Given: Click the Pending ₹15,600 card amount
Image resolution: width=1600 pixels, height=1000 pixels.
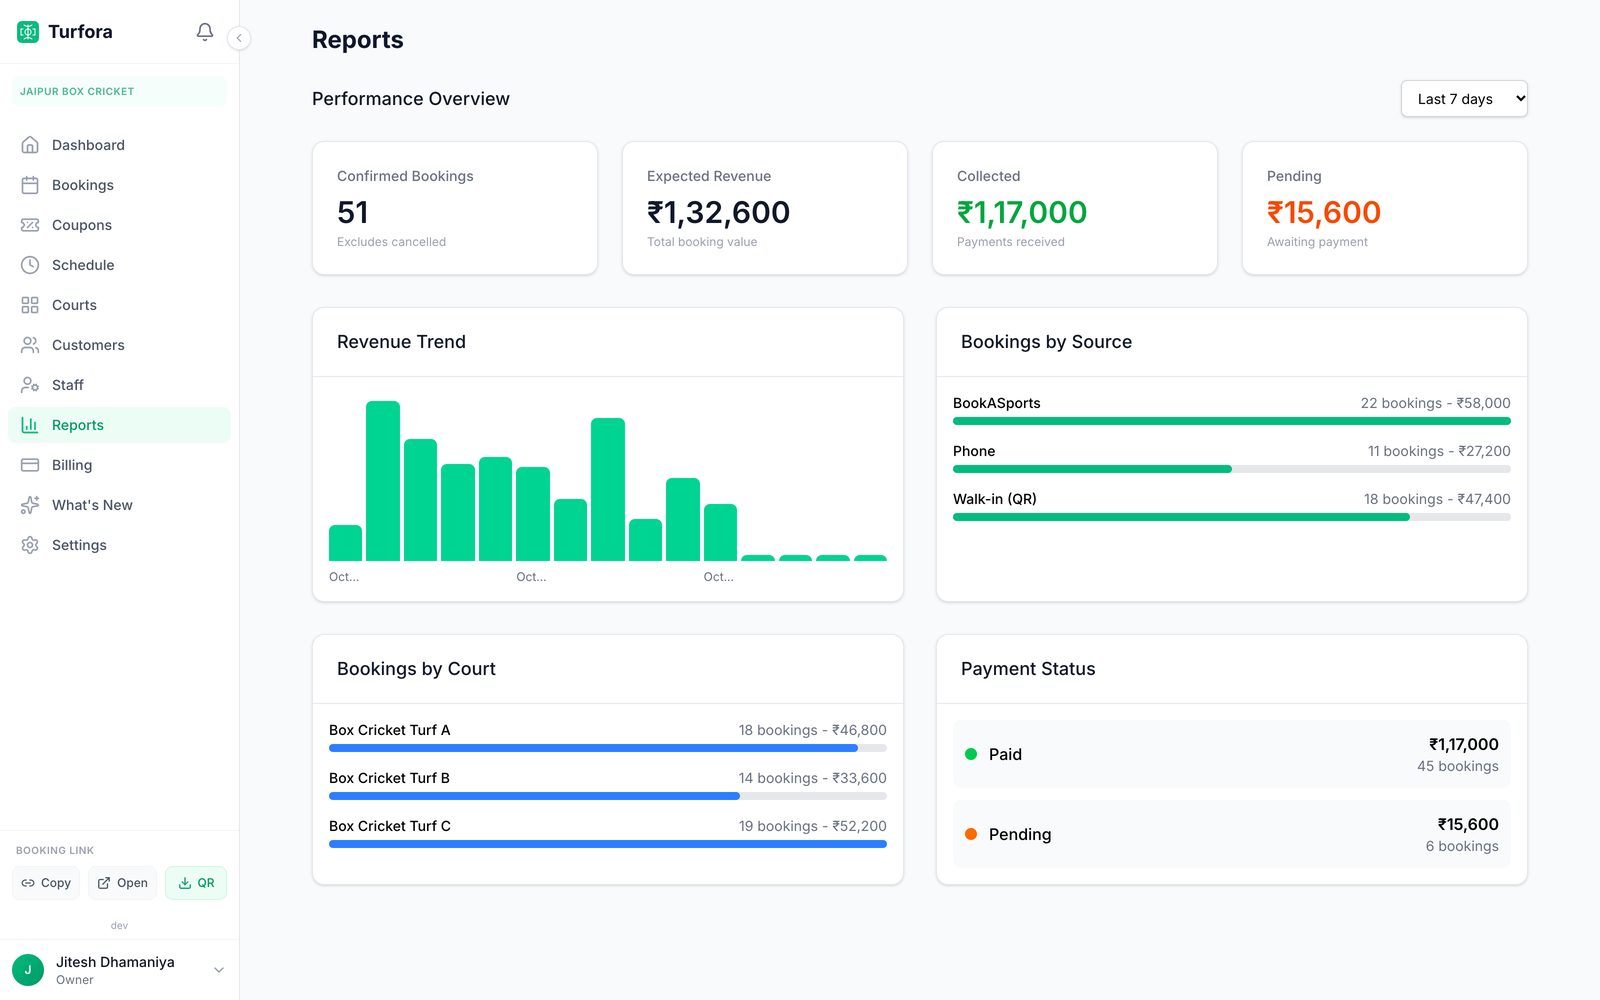Looking at the screenshot, I should [x=1324, y=212].
